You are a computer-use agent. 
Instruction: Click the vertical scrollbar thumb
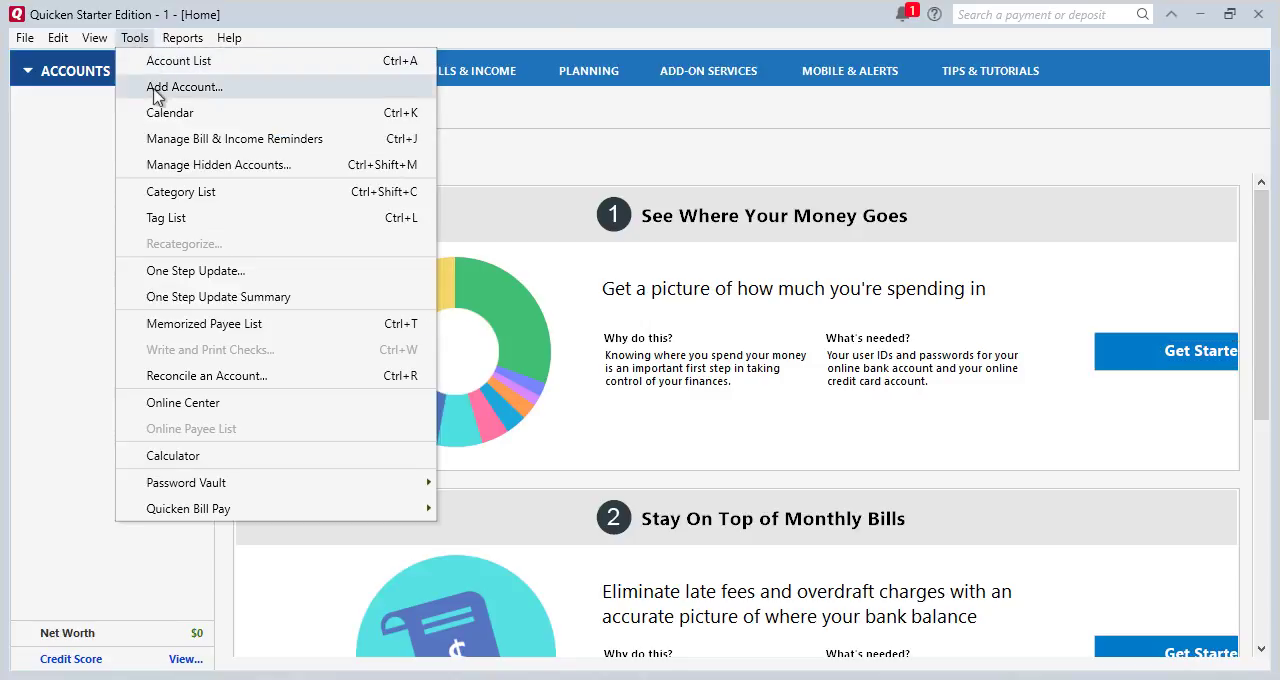pyautogui.click(x=1261, y=306)
